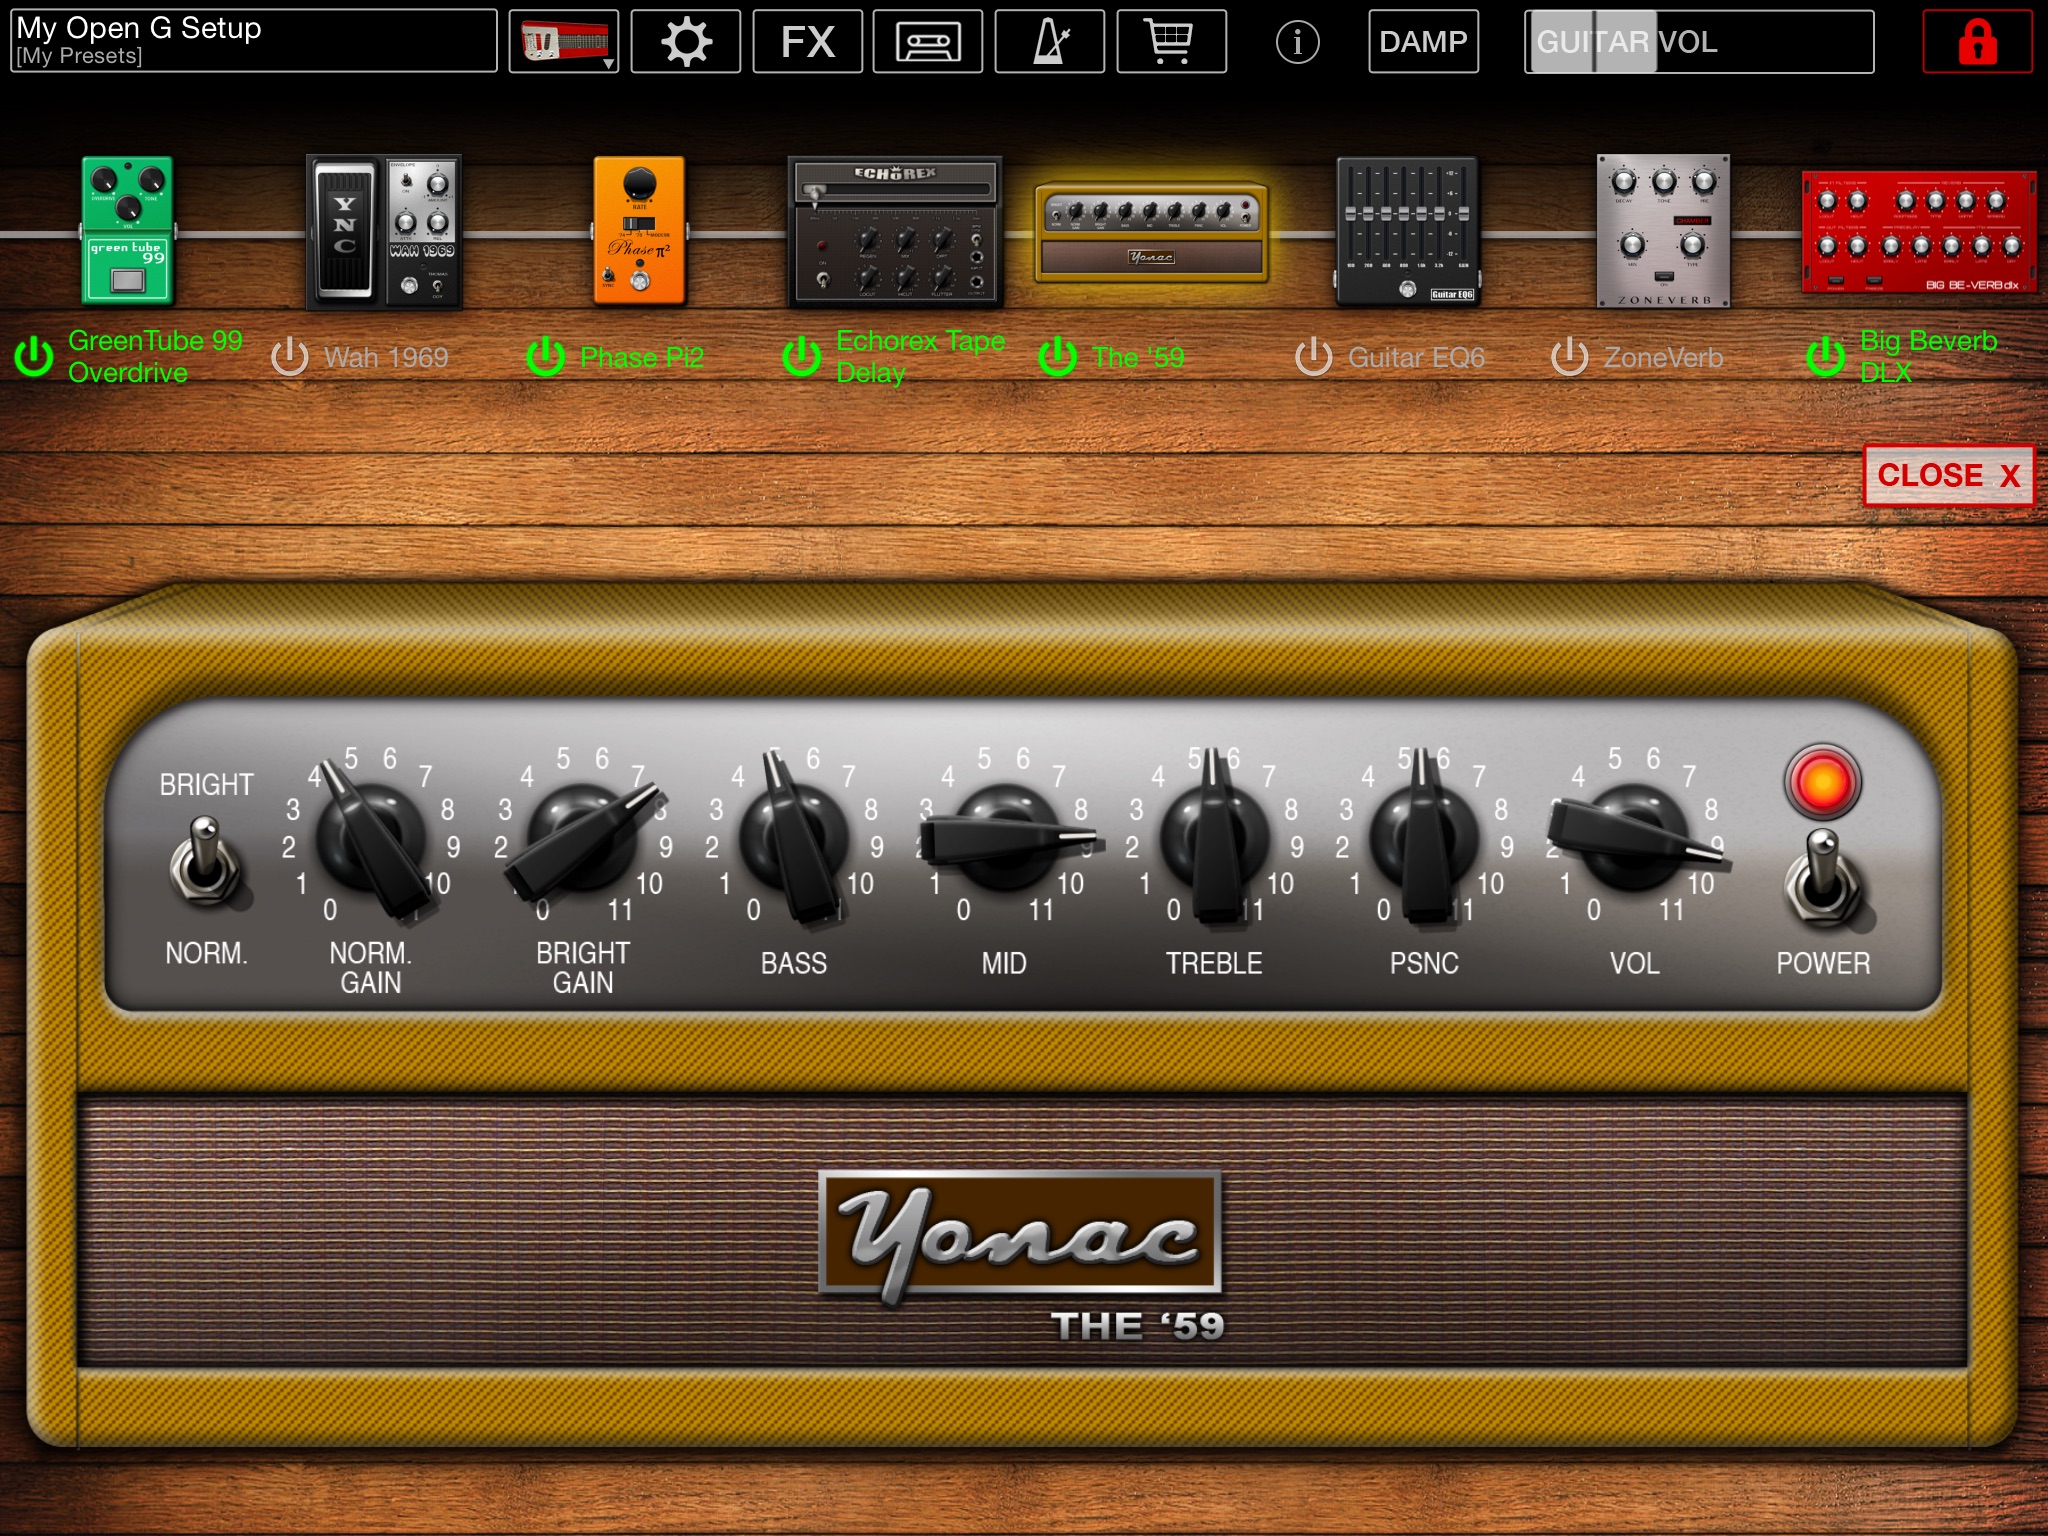Open the My Open G Setup preset selector
2048x1536 pixels.
[254, 42]
